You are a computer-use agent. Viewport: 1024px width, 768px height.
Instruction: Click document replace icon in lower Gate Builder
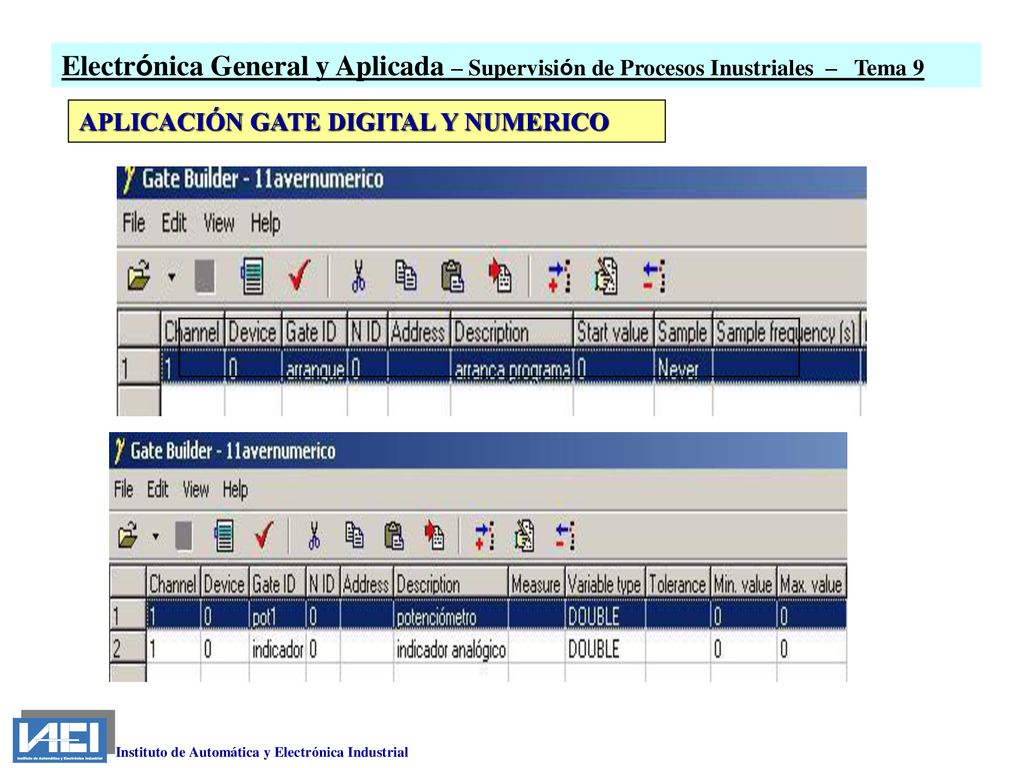click(524, 536)
